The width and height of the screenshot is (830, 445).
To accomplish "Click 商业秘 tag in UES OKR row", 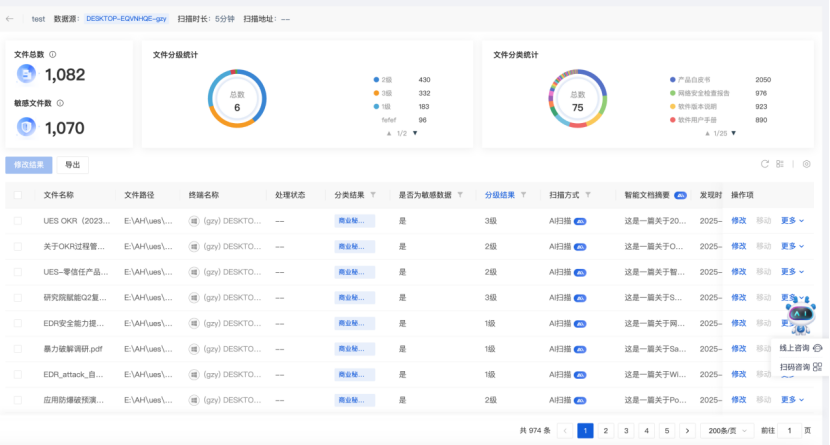I will (354, 221).
